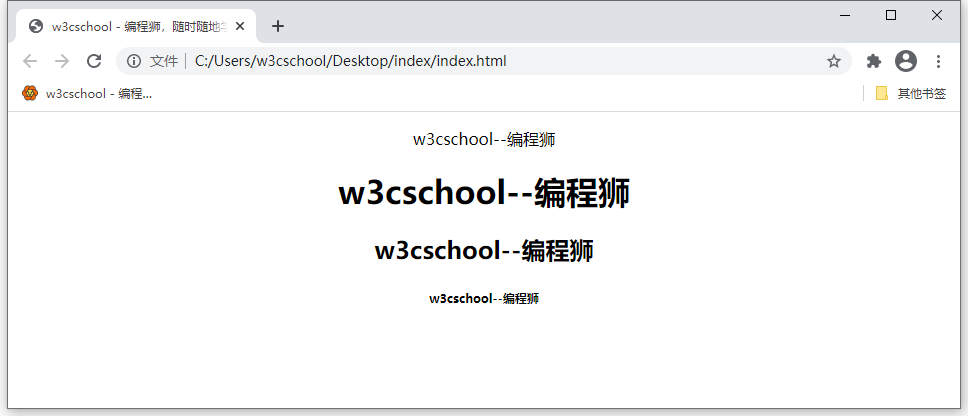
Task: Click the medium-sized w3cschool--编程狮 heading
Action: click(484, 251)
